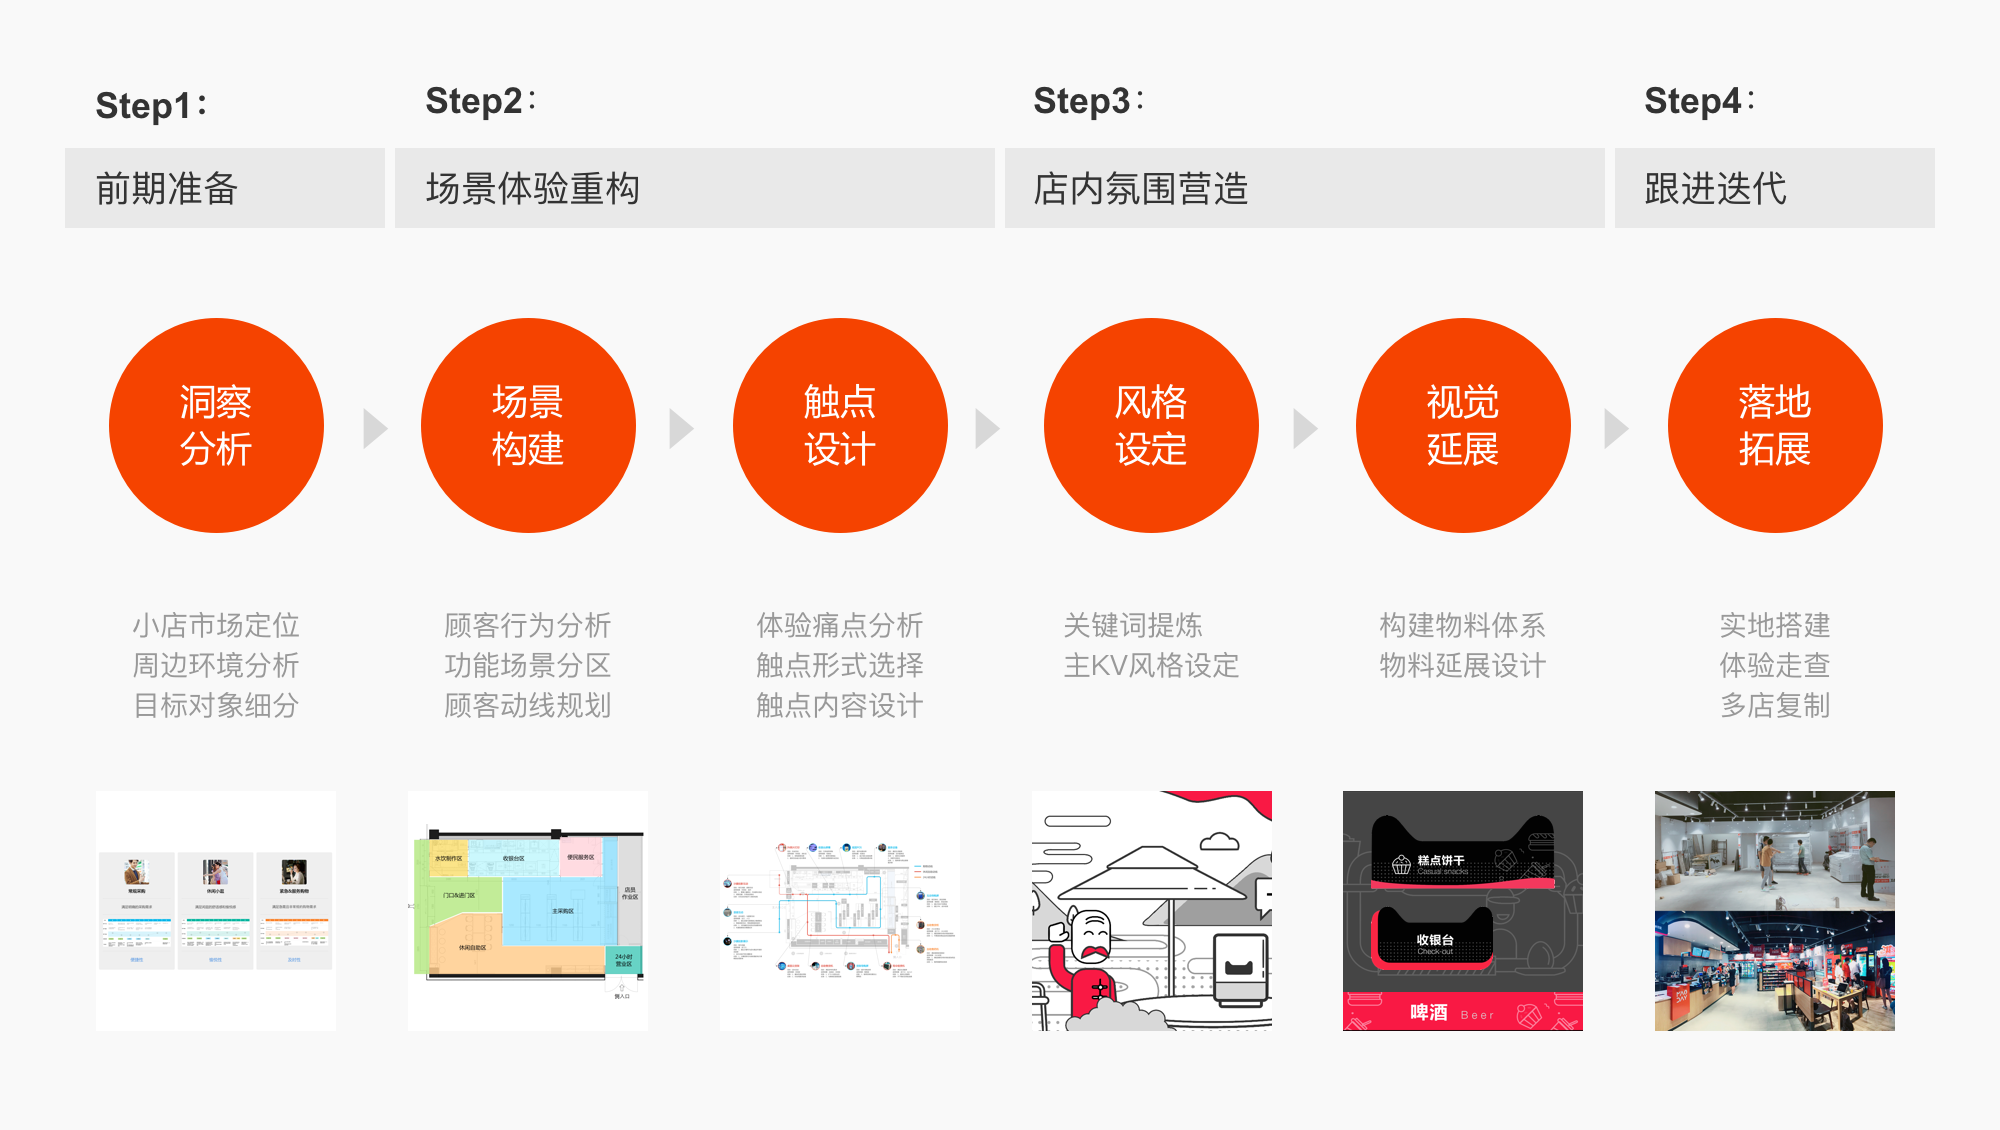Image resolution: width=2000 pixels, height=1130 pixels.
Task: Click arrow between 洞察分析 and 场景构建
Action: 374,428
